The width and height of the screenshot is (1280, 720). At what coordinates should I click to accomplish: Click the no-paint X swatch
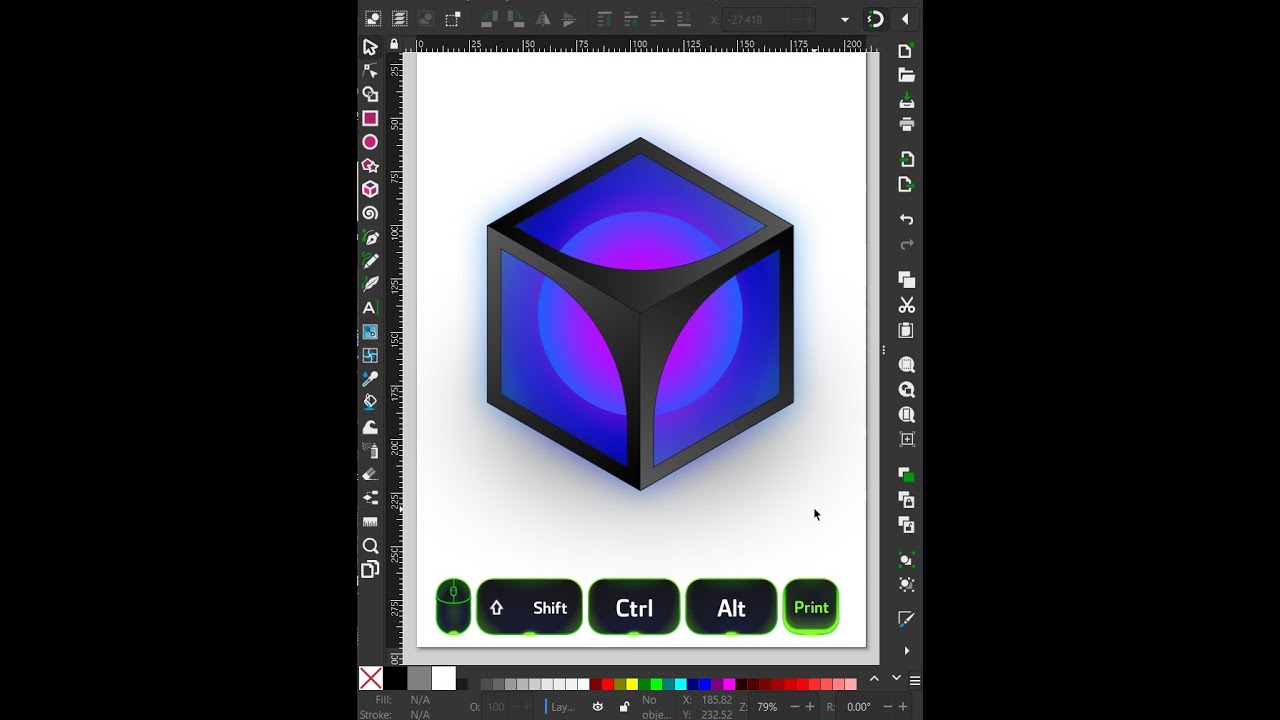pyautogui.click(x=371, y=679)
